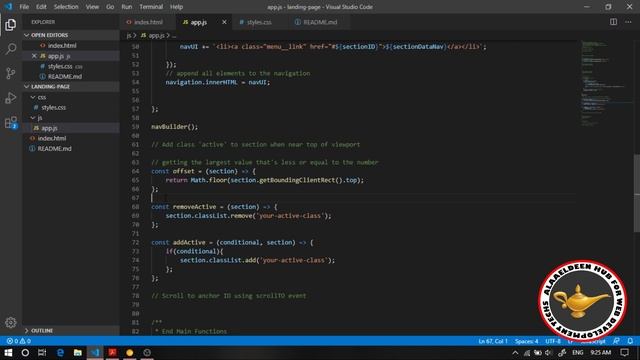This screenshot has width=640, height=360.
Task: Expand the Outline section
Action: [71, 331]
